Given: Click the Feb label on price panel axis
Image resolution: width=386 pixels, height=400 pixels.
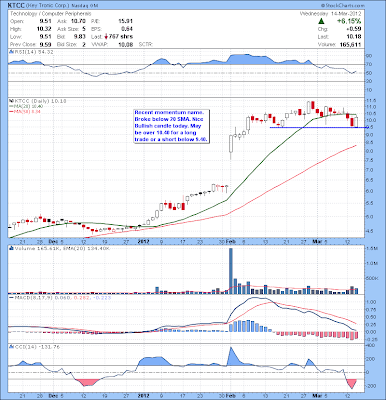Looking at the screenshot, I should [230, 241].
